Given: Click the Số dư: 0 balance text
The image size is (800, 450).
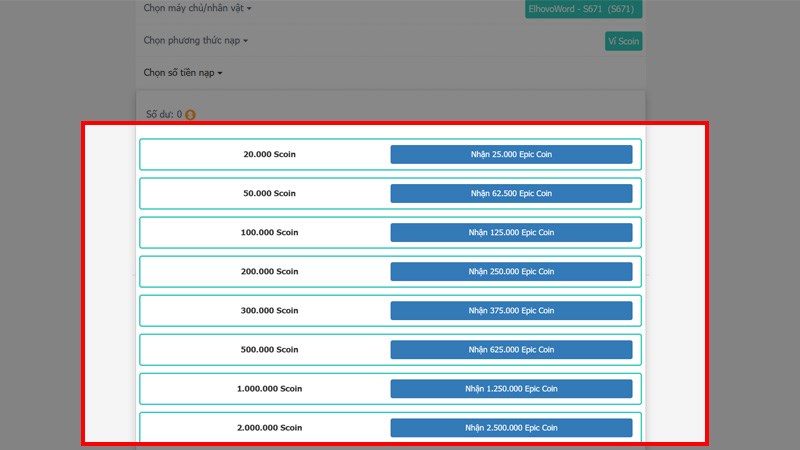Looking at the screenshot, I should pyautogui.click(x=164, y=114).
